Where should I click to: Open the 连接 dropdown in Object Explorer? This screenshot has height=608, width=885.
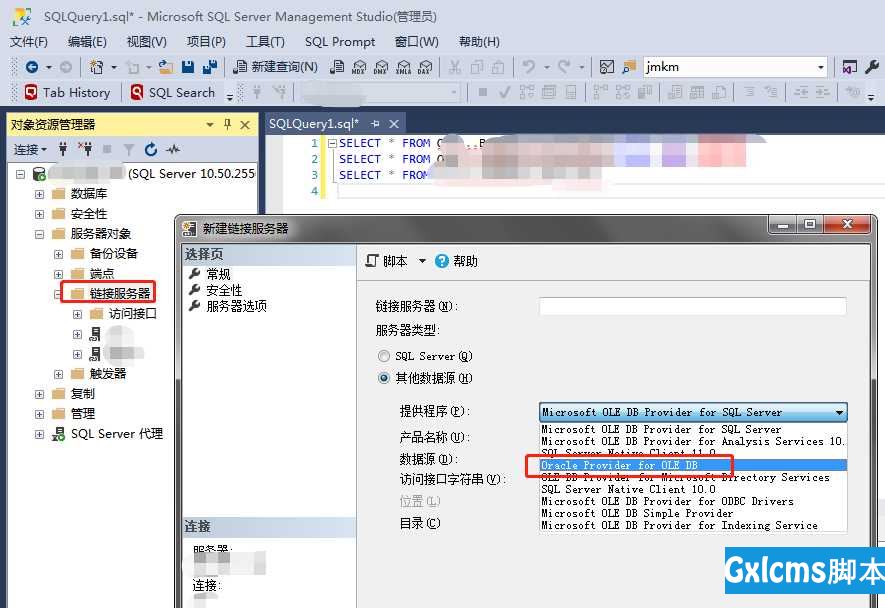pos(30,149)
